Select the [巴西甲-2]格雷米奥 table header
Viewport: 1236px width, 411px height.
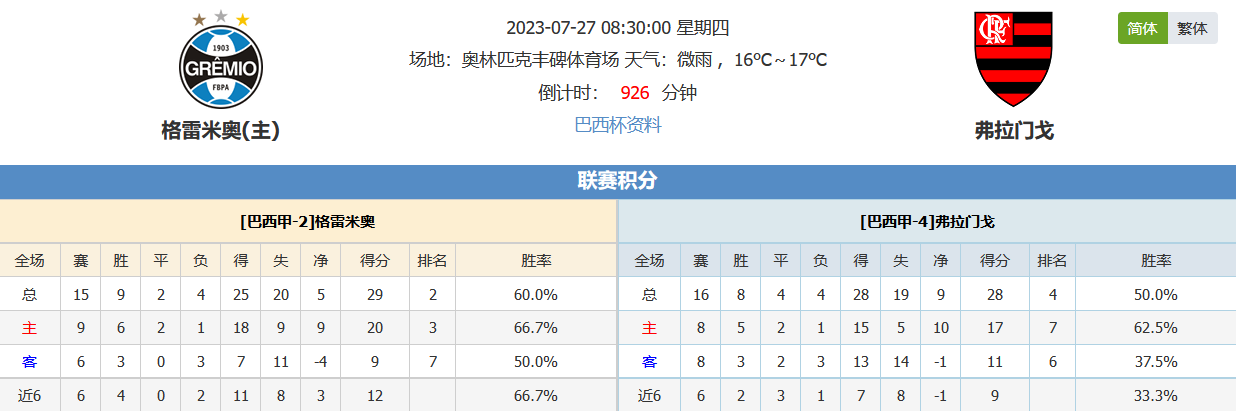coord(308,221)
